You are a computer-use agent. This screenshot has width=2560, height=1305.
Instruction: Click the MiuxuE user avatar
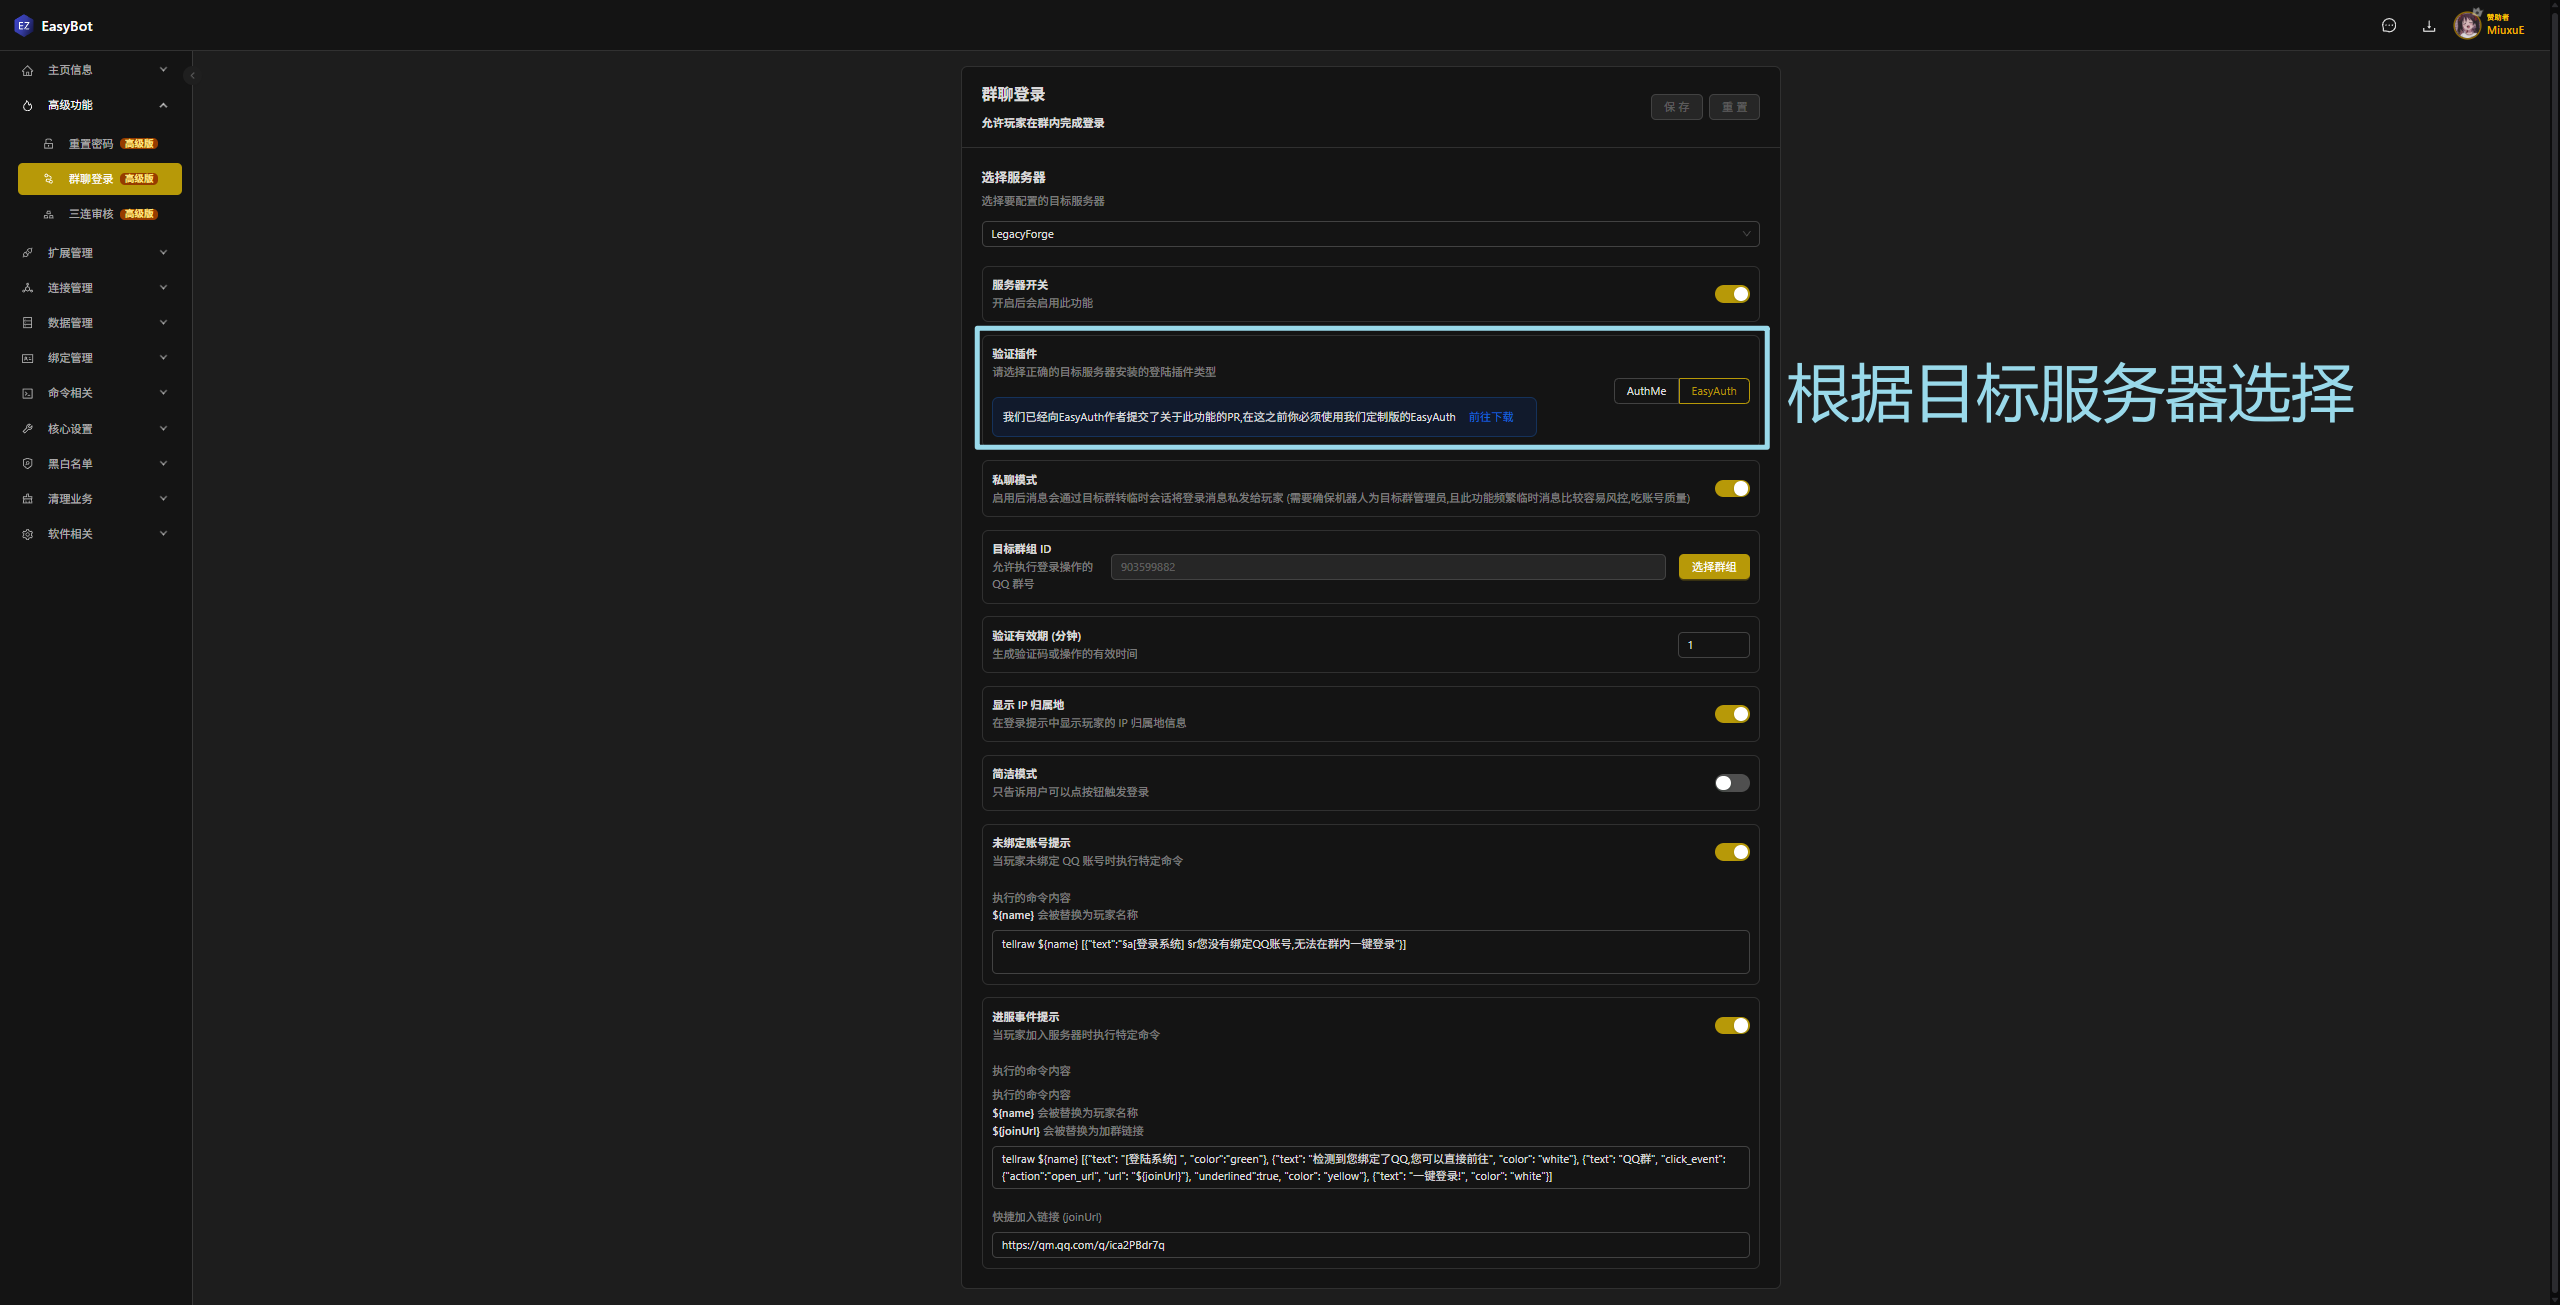coord(2467,26)
